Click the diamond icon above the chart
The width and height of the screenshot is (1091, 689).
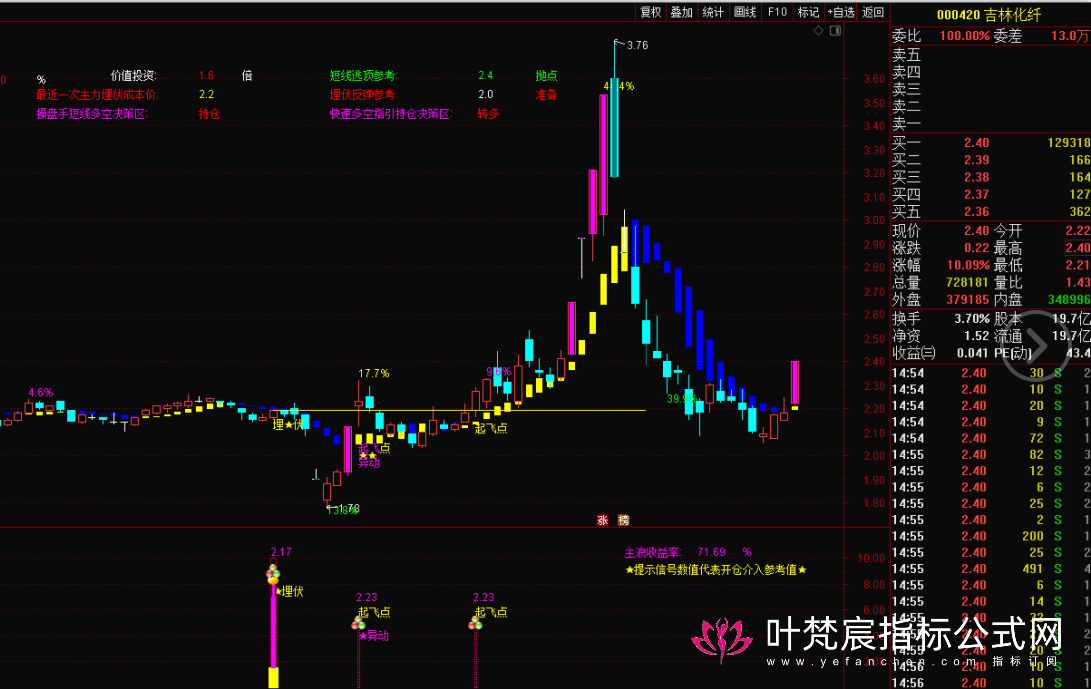[818, 31]
